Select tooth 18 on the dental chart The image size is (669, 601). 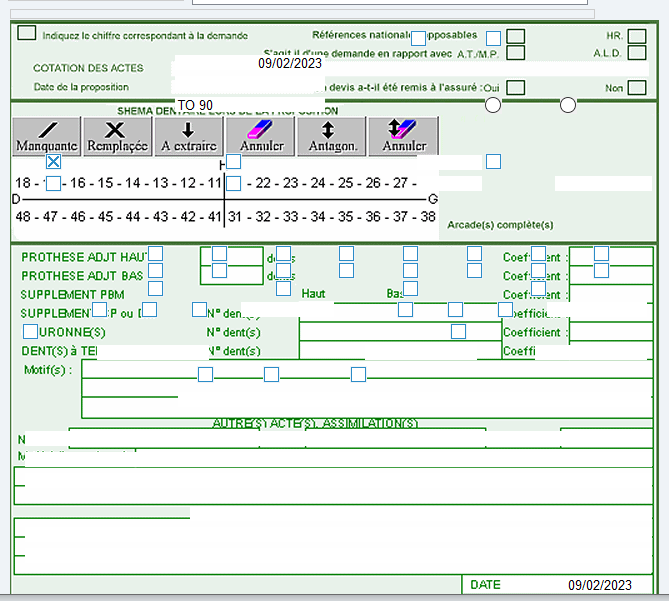[23, 183]
